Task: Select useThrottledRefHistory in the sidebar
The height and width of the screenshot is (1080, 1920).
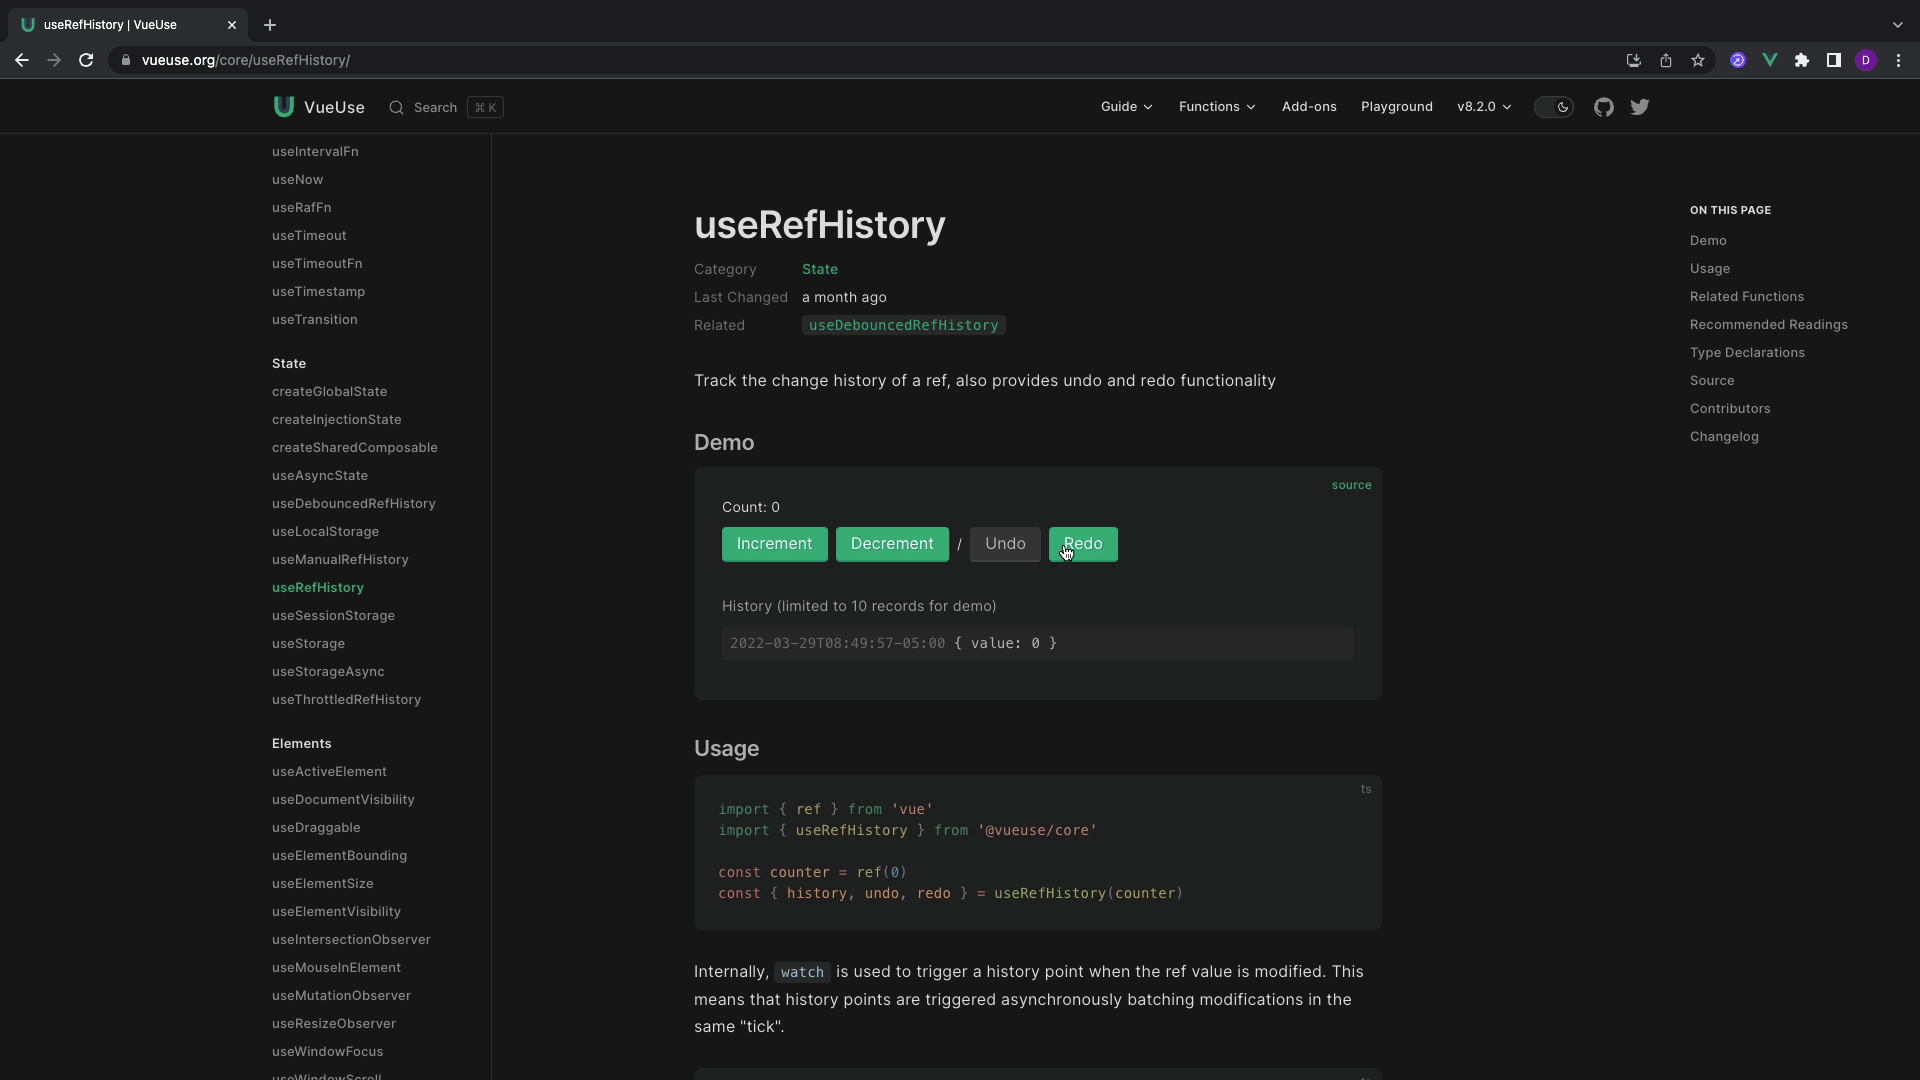Action: [346, 700]
